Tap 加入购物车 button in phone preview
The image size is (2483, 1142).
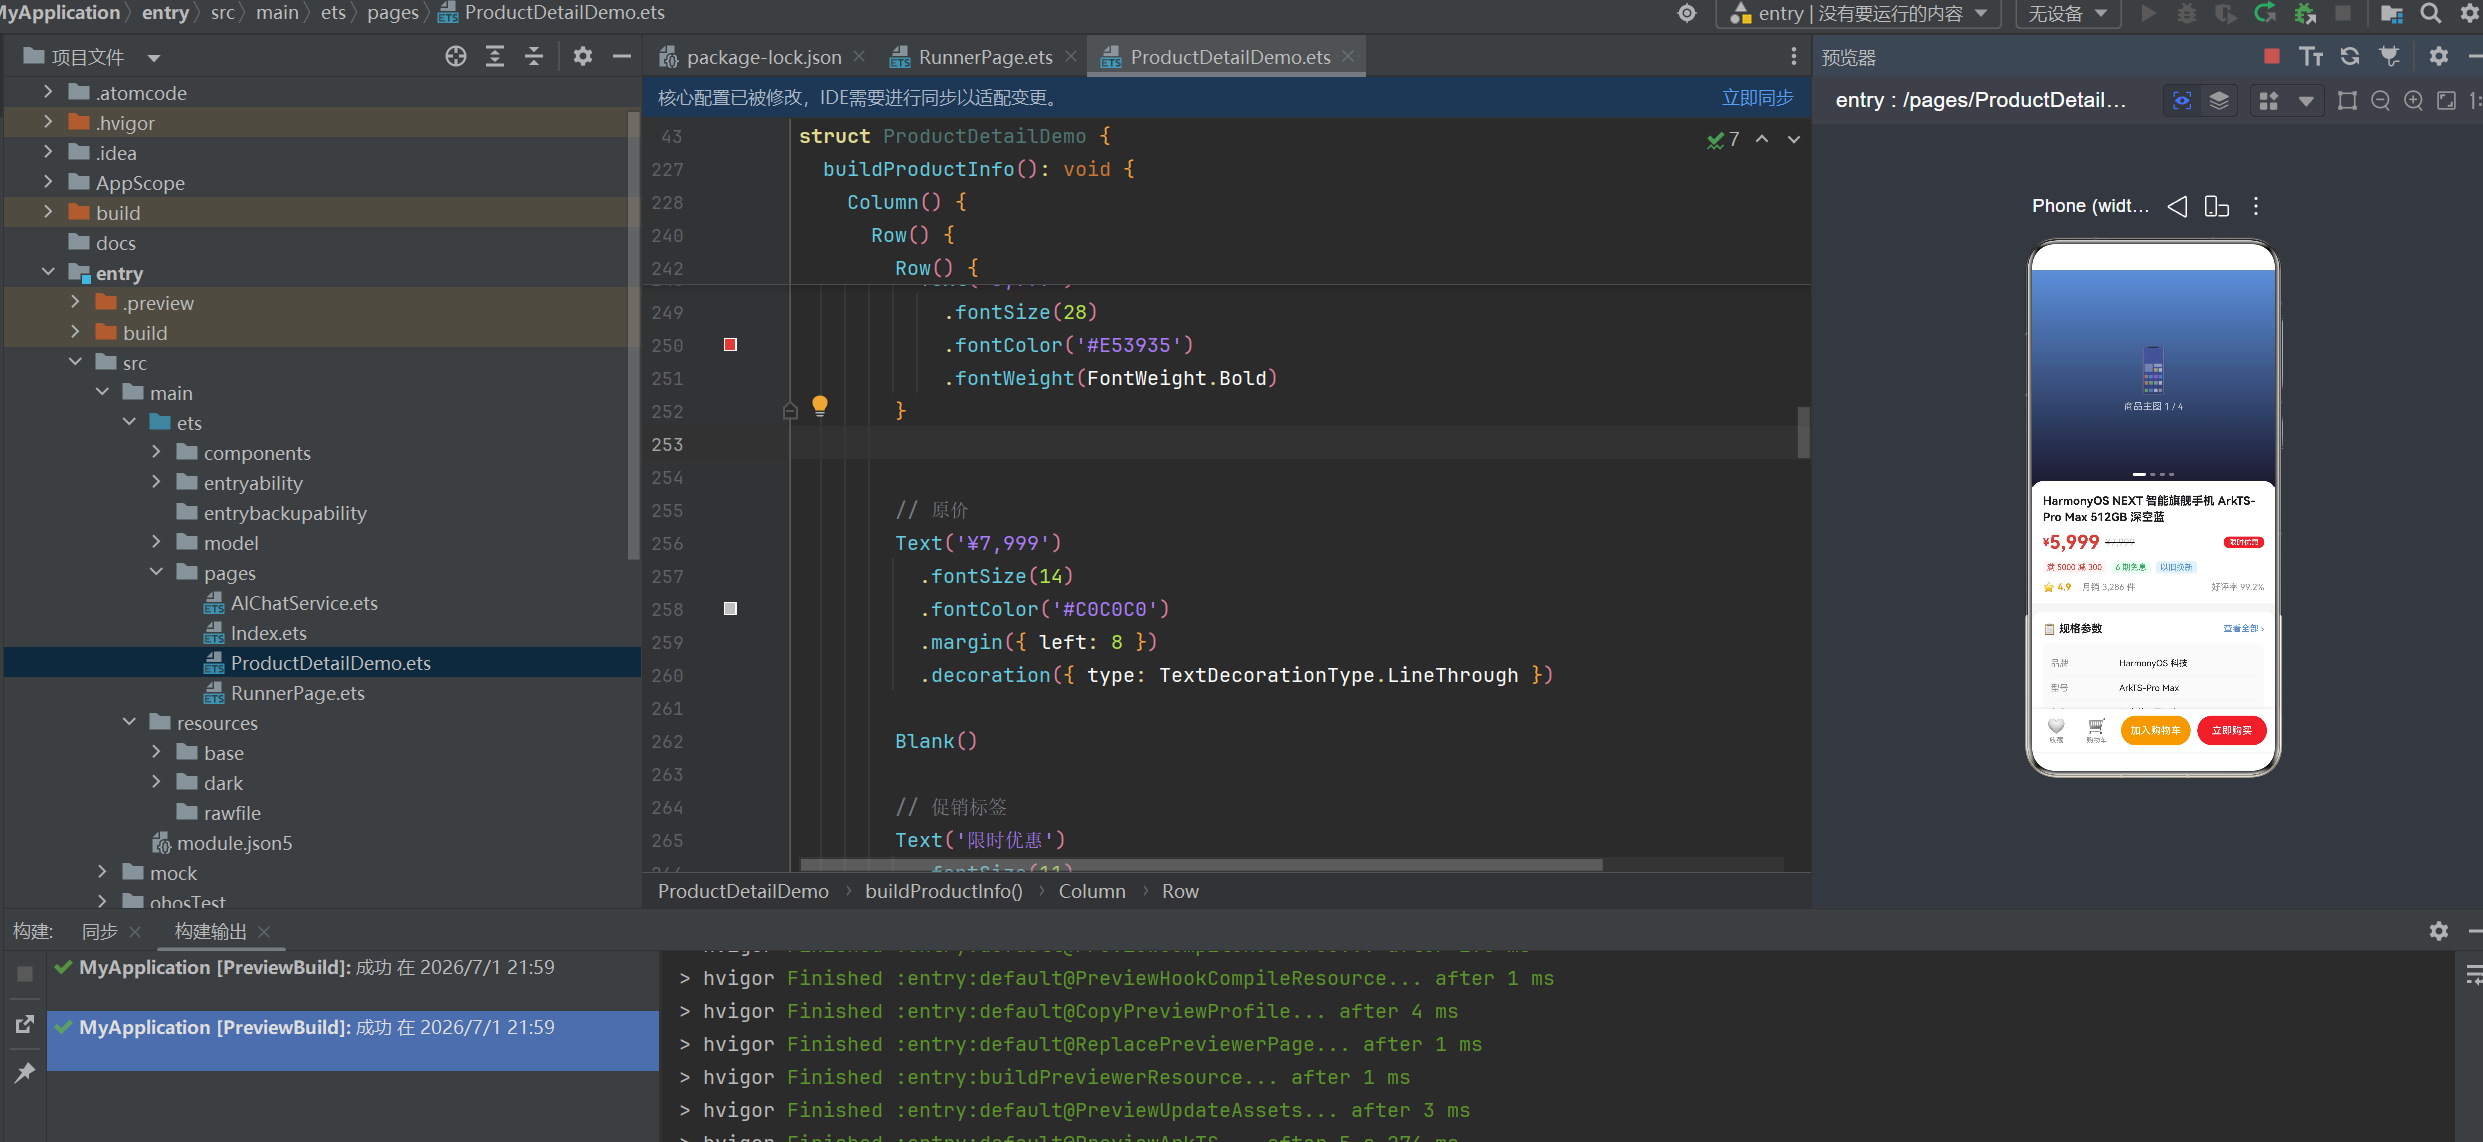point(2155,730)
